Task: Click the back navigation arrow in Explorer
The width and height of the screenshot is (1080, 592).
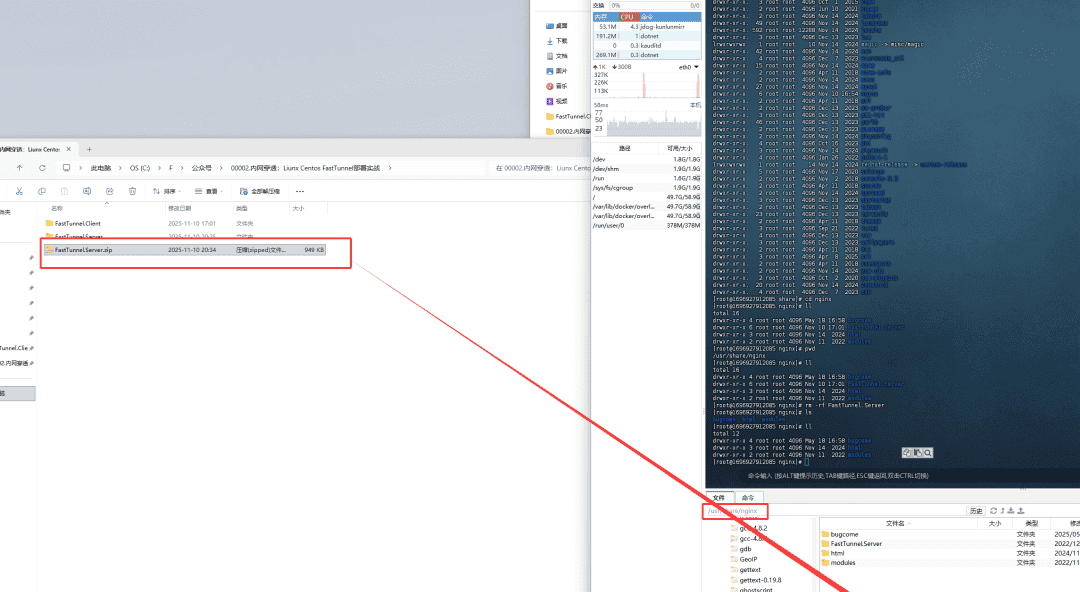Action: 18,168
